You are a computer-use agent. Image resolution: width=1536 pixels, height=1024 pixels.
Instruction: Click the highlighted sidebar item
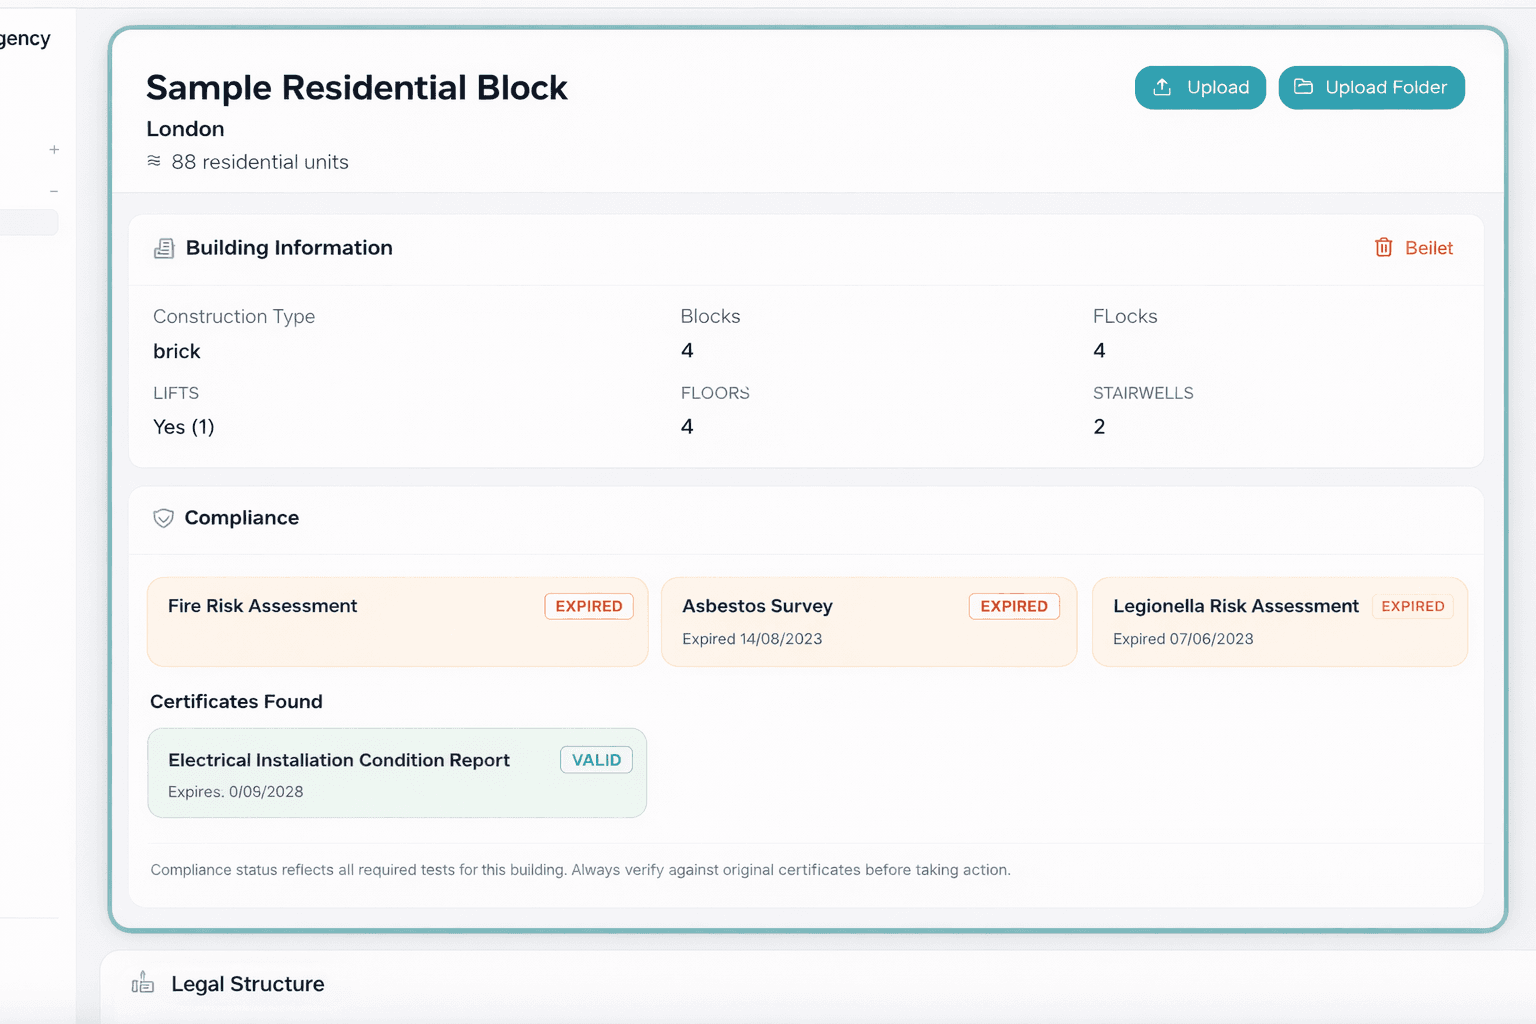pyautogui.click(x=29, y=222)
